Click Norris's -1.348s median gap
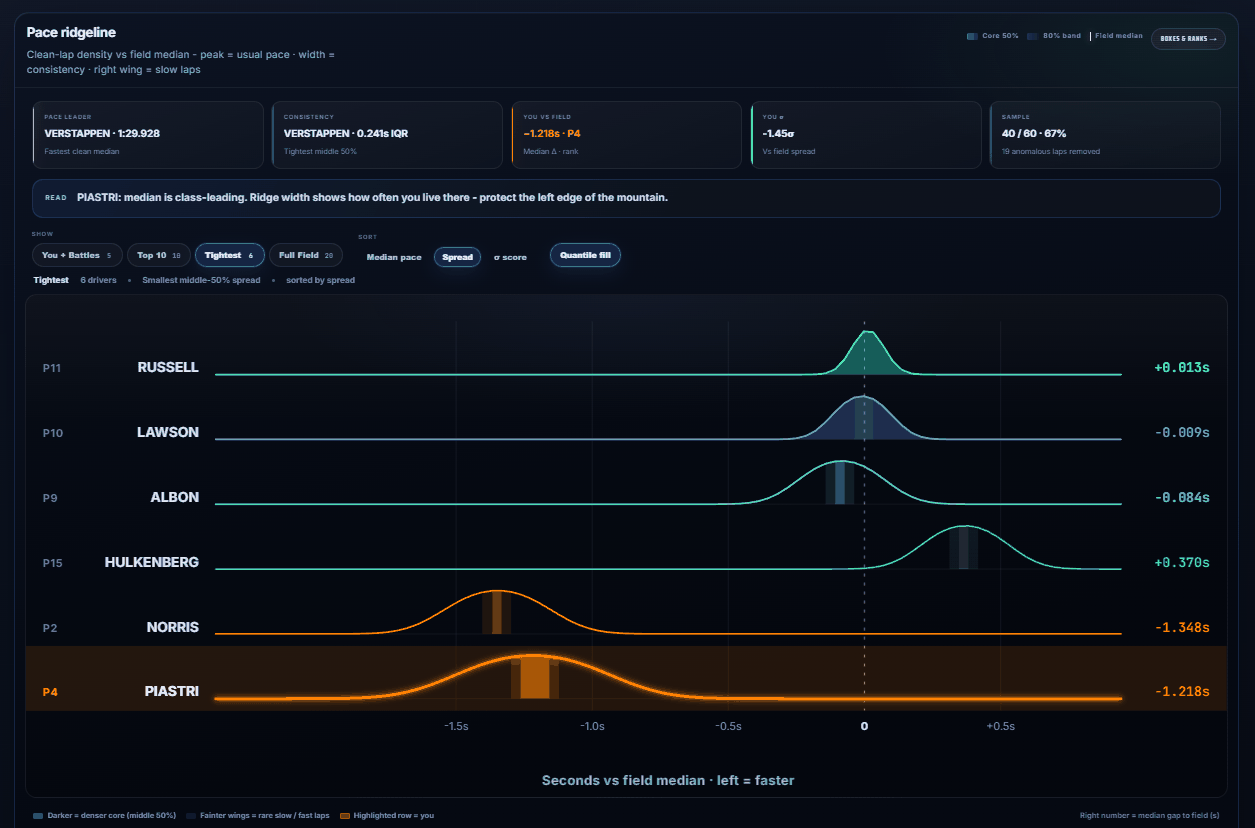The image size is (1255, 828). 1182,627
